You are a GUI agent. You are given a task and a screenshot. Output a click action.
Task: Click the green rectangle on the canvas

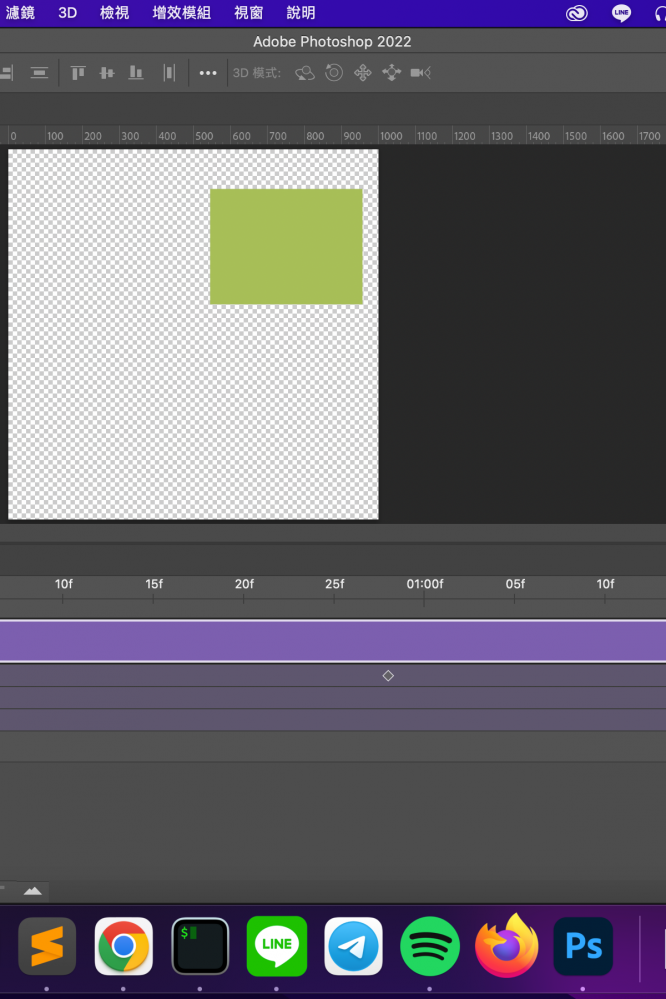[286, 246]
